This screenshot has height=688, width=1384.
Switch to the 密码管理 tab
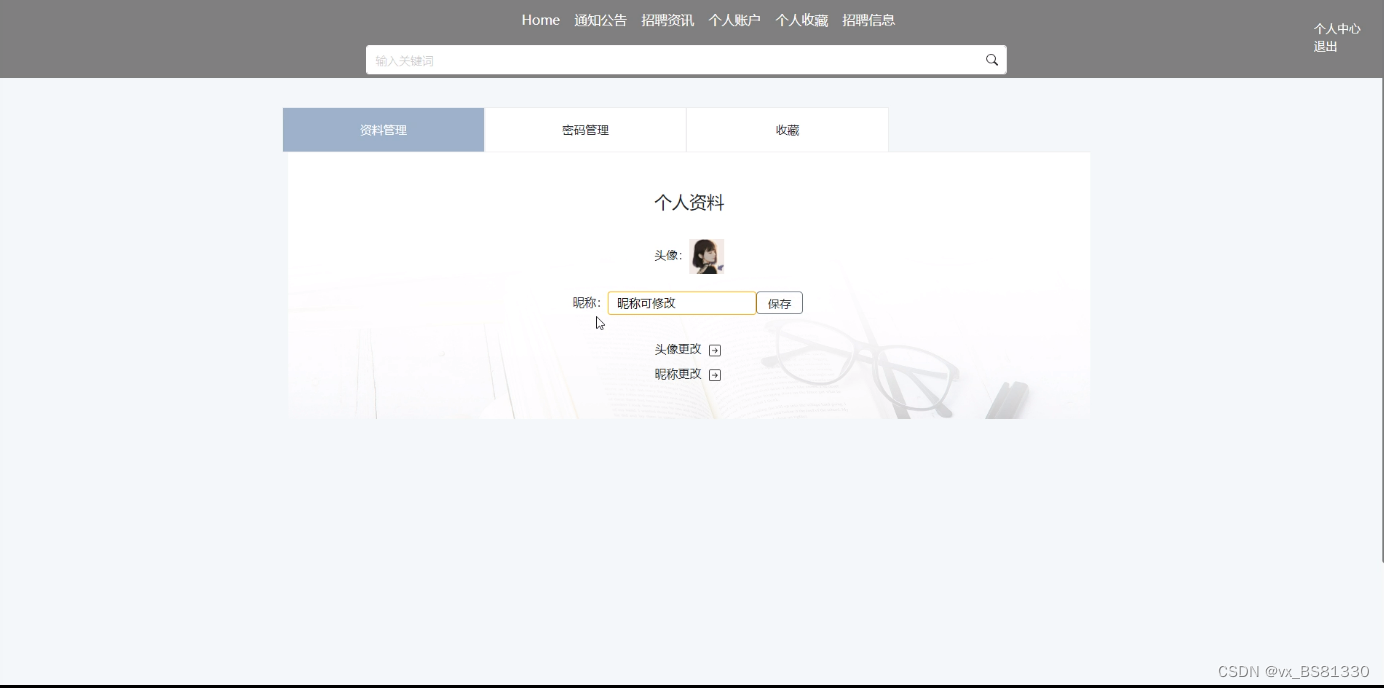586,130
